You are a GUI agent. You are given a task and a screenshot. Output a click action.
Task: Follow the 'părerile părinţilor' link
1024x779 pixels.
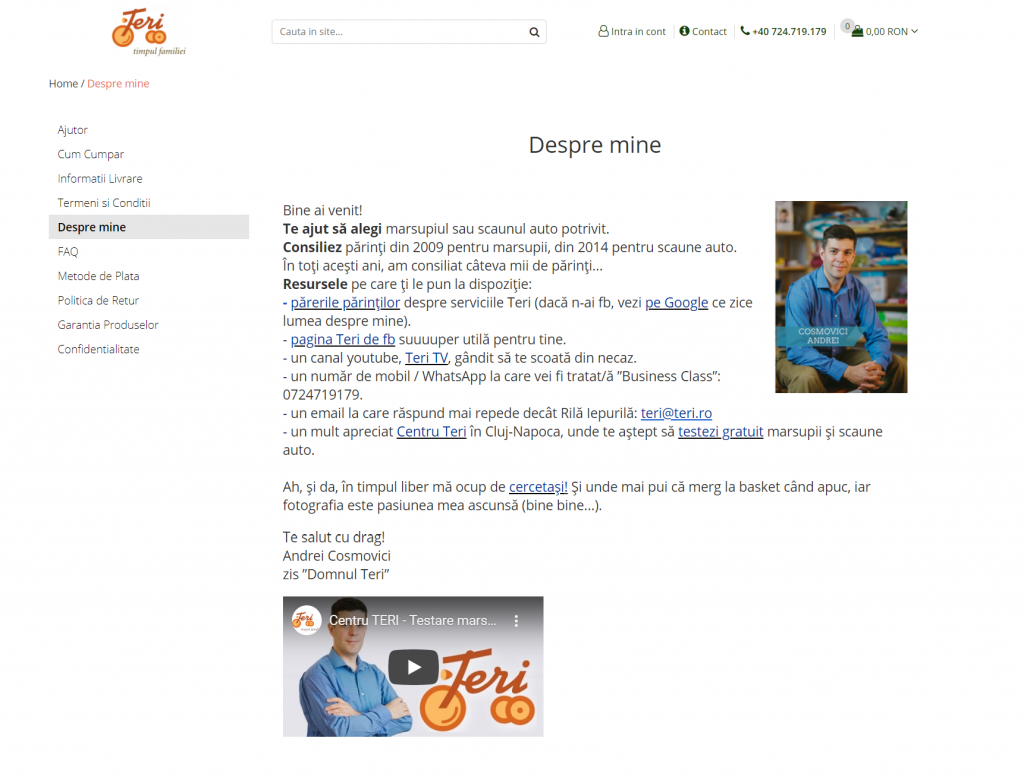[x=345, y=302]
